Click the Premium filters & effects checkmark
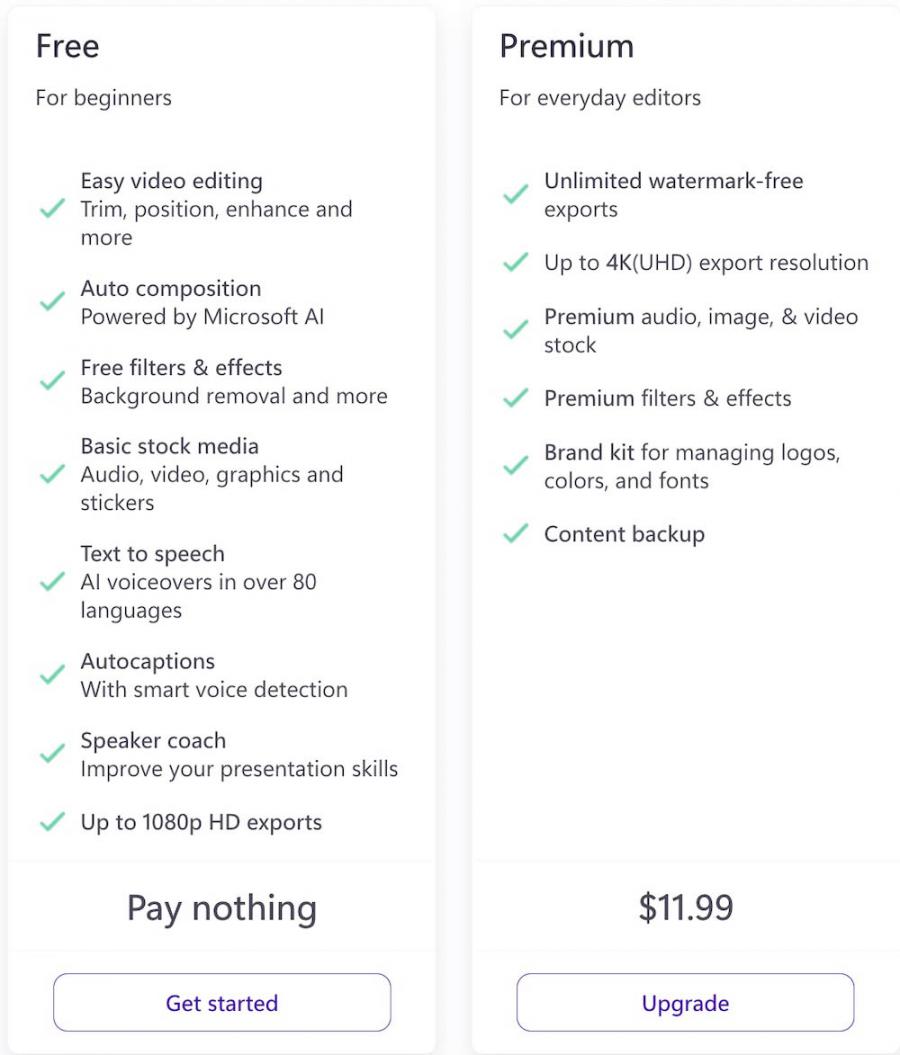The width and height of the screenshot is (900, 1055). click(516, 398)
